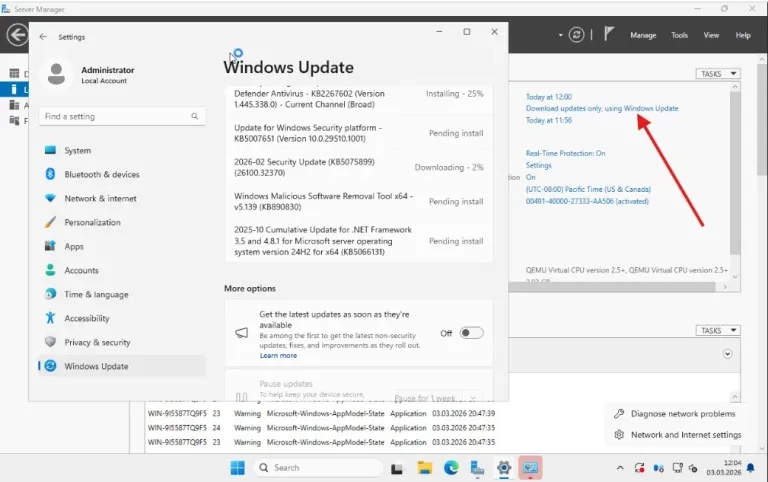Toggle Get the latest updates switch
768x482 pixels.
[x=471, y=333]
